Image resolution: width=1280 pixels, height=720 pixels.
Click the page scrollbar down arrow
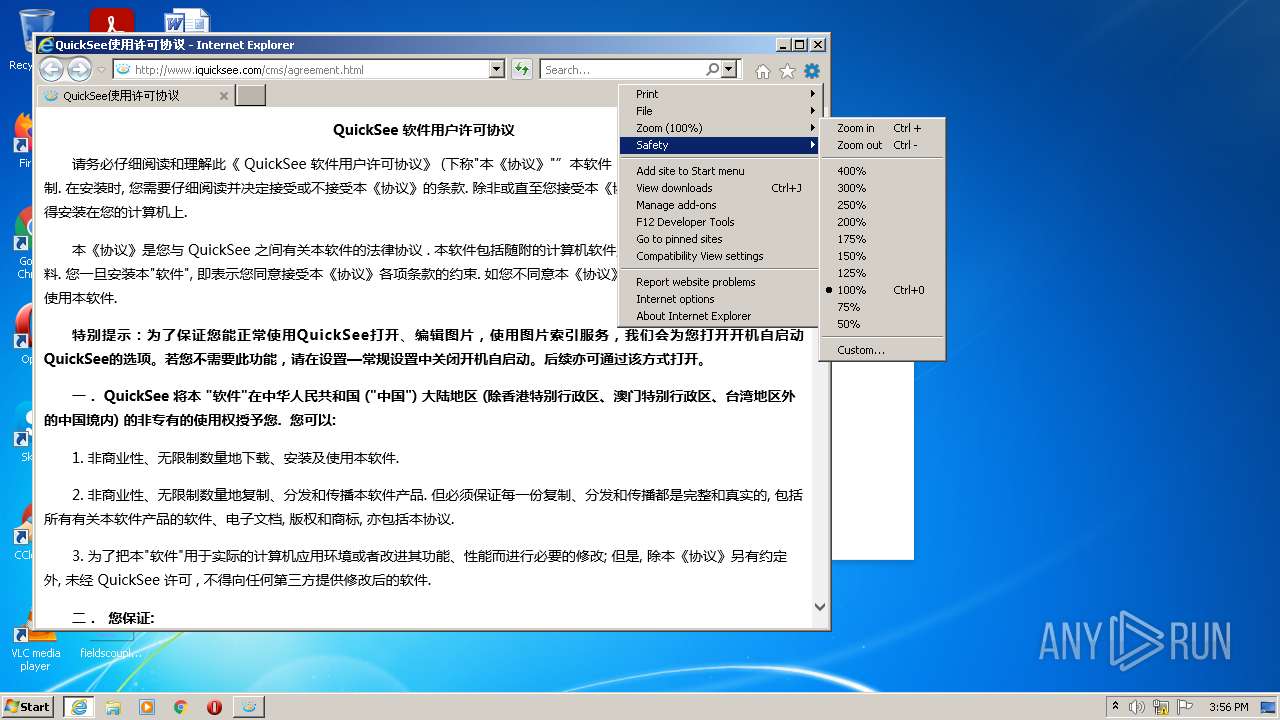[x=820, y=606]
